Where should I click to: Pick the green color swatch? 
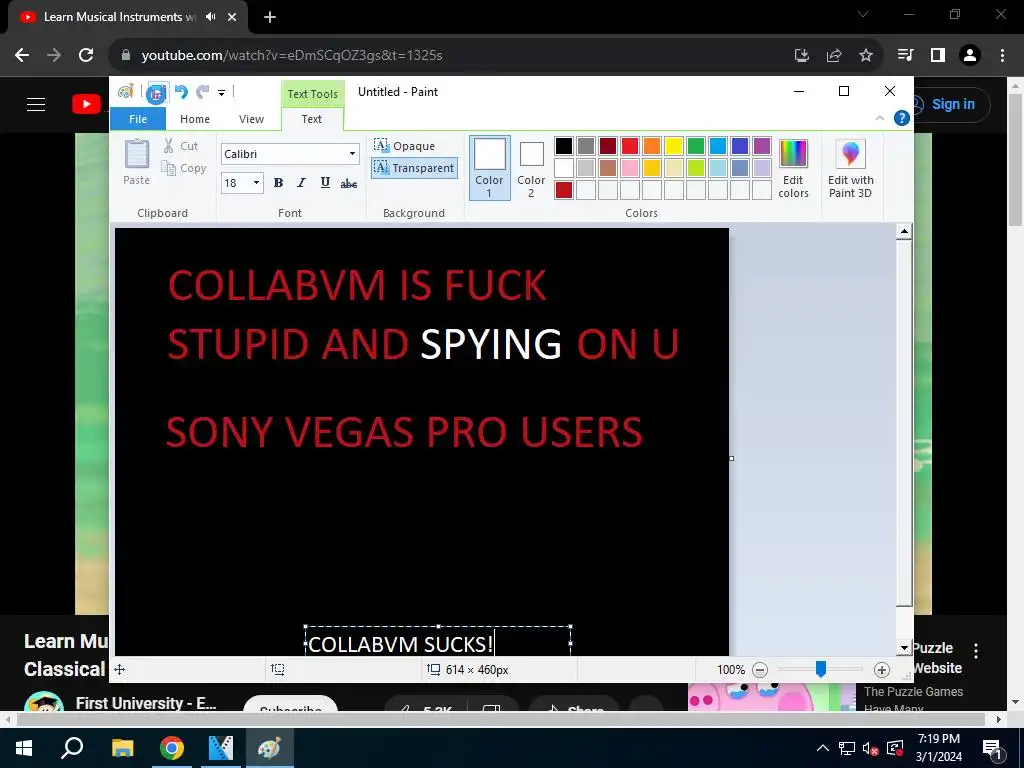696,146
